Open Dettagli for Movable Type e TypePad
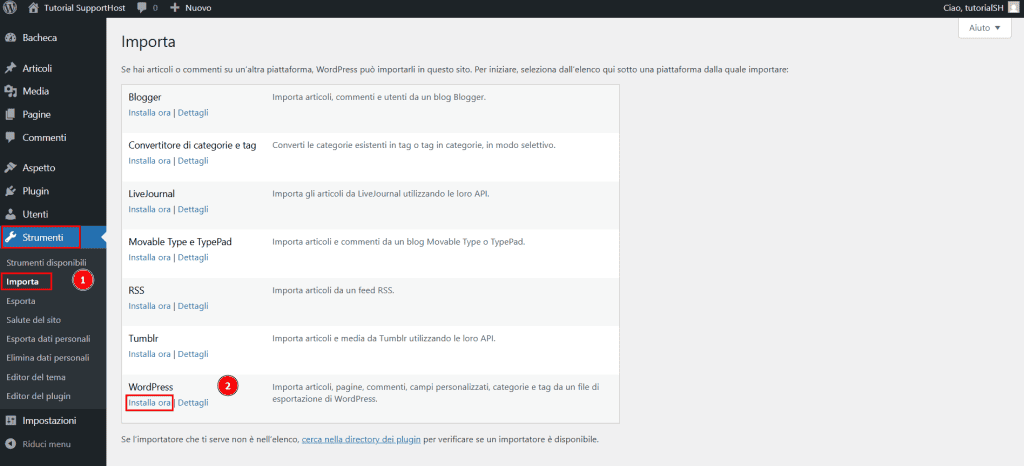Screen dimensions: 1024x466 (x=193, y=257)
